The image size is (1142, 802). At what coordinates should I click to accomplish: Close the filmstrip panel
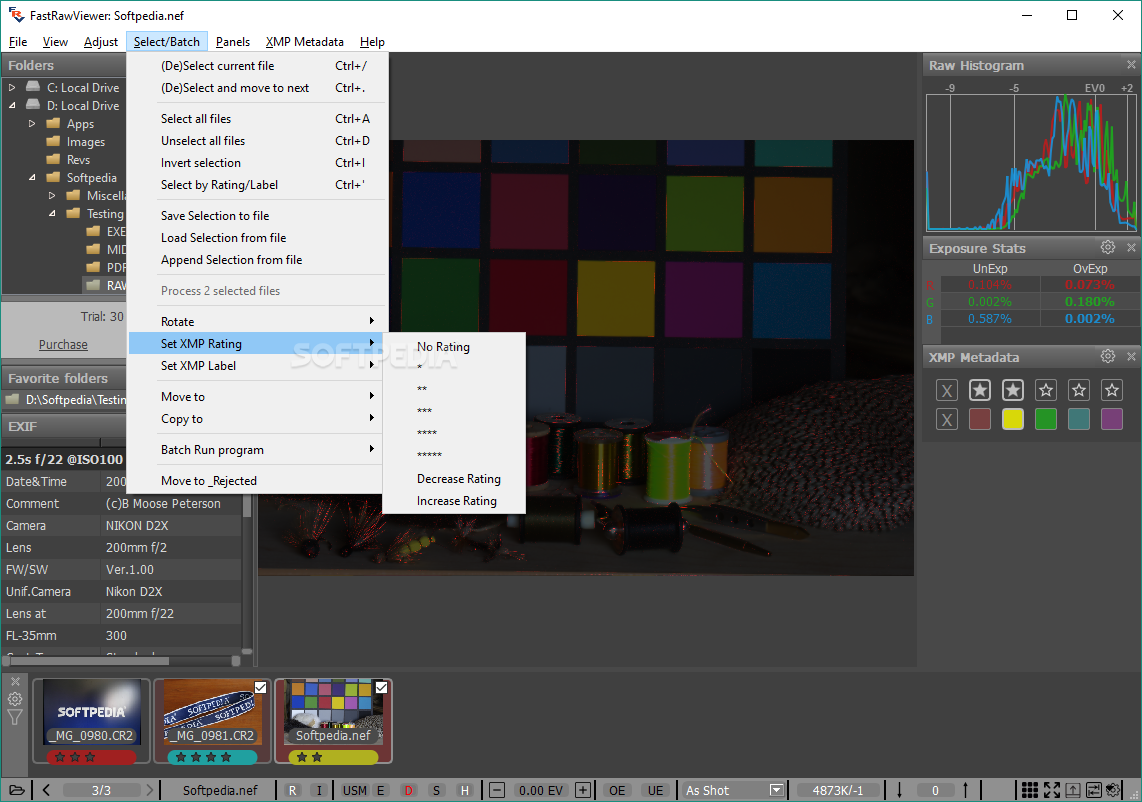[x=15, y=682]
